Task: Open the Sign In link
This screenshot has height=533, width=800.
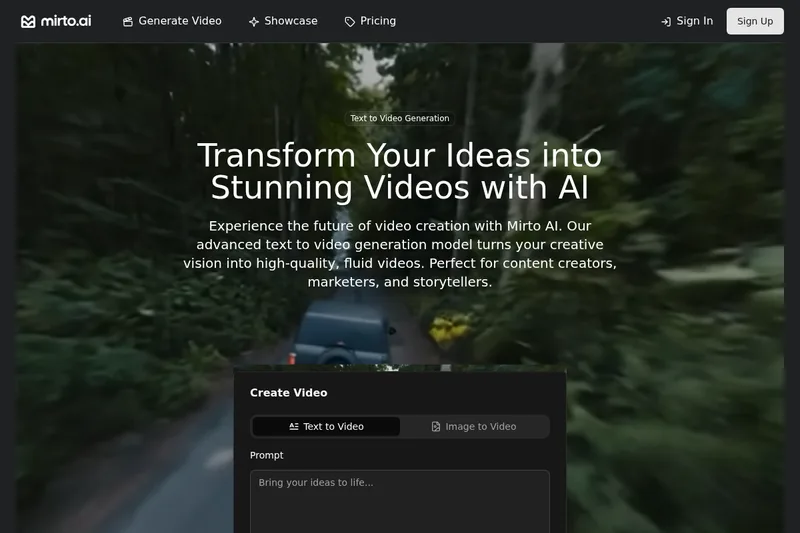Action: (687, 21)
